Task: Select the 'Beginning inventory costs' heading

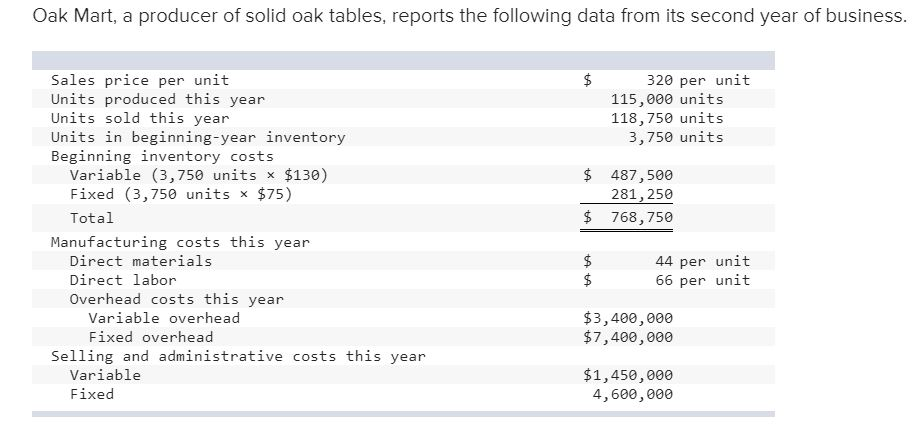Action: 162,156
